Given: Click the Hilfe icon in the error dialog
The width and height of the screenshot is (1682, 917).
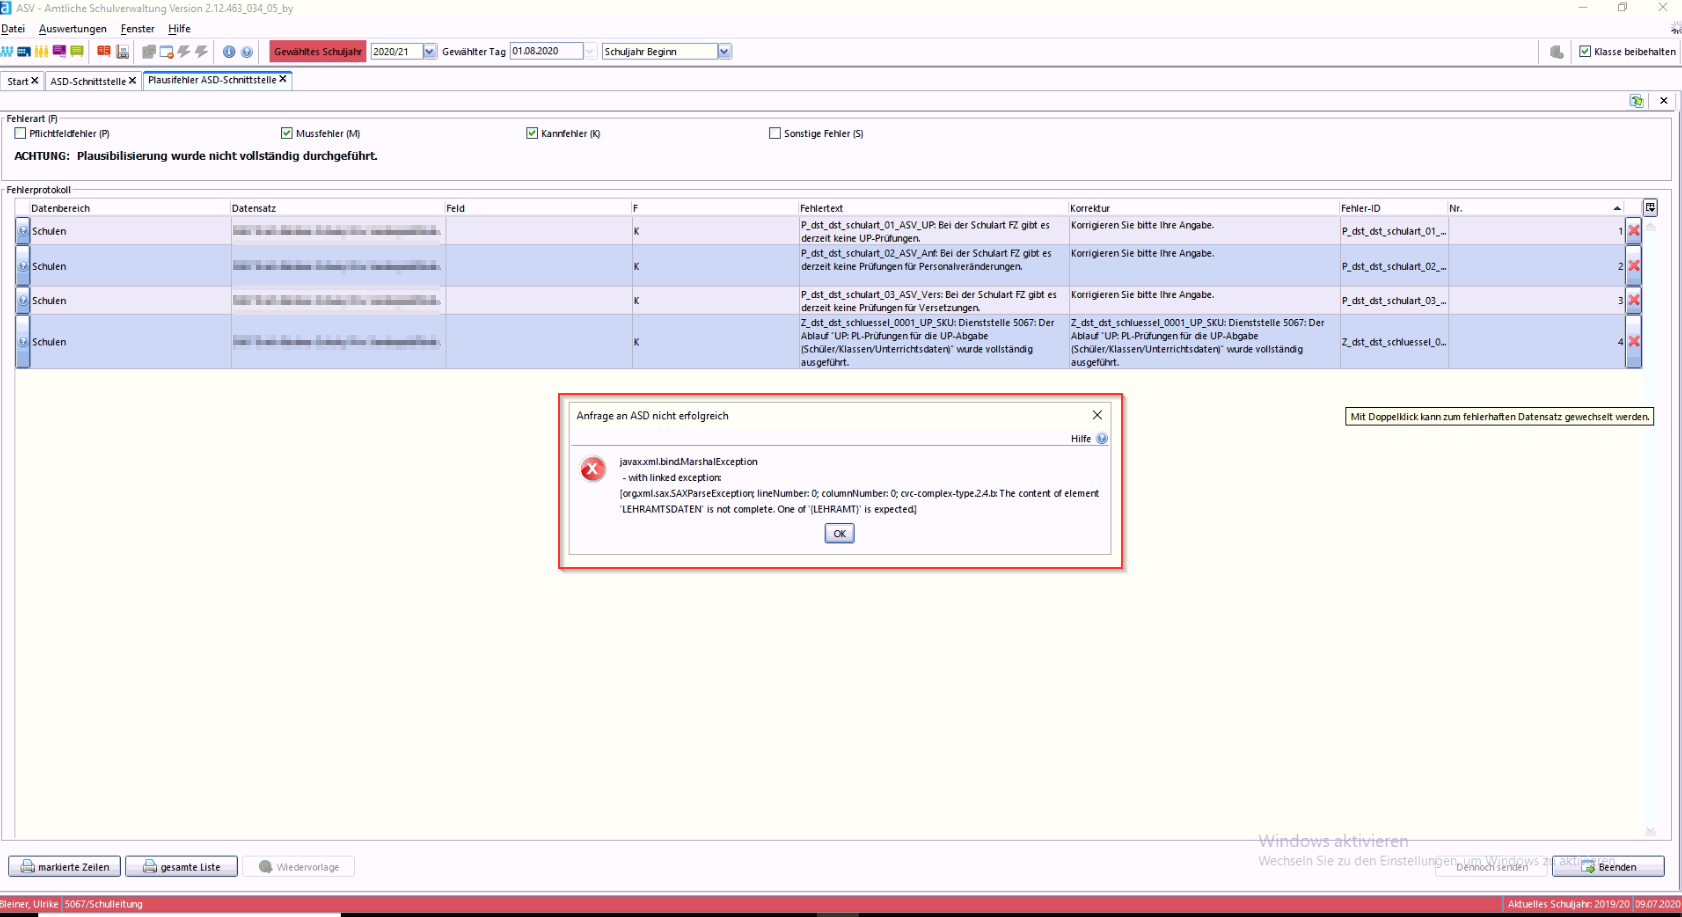Looking at the screenshot, I should point(1102,439).
